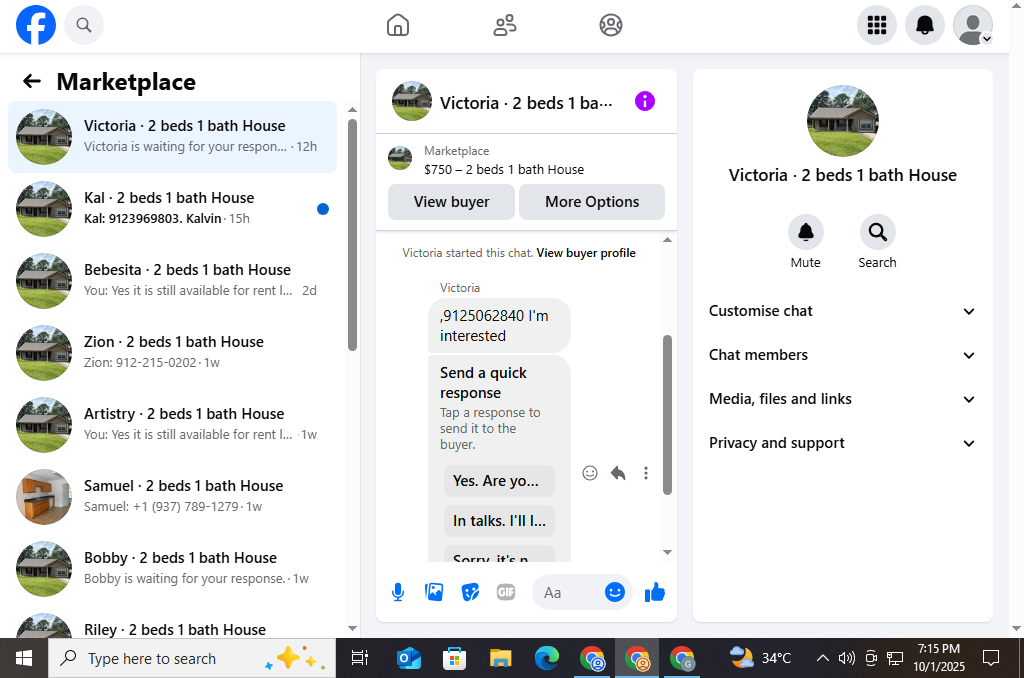Choose a GIF icon
This screenshot has width=1024, height=678.
(506, 592)
